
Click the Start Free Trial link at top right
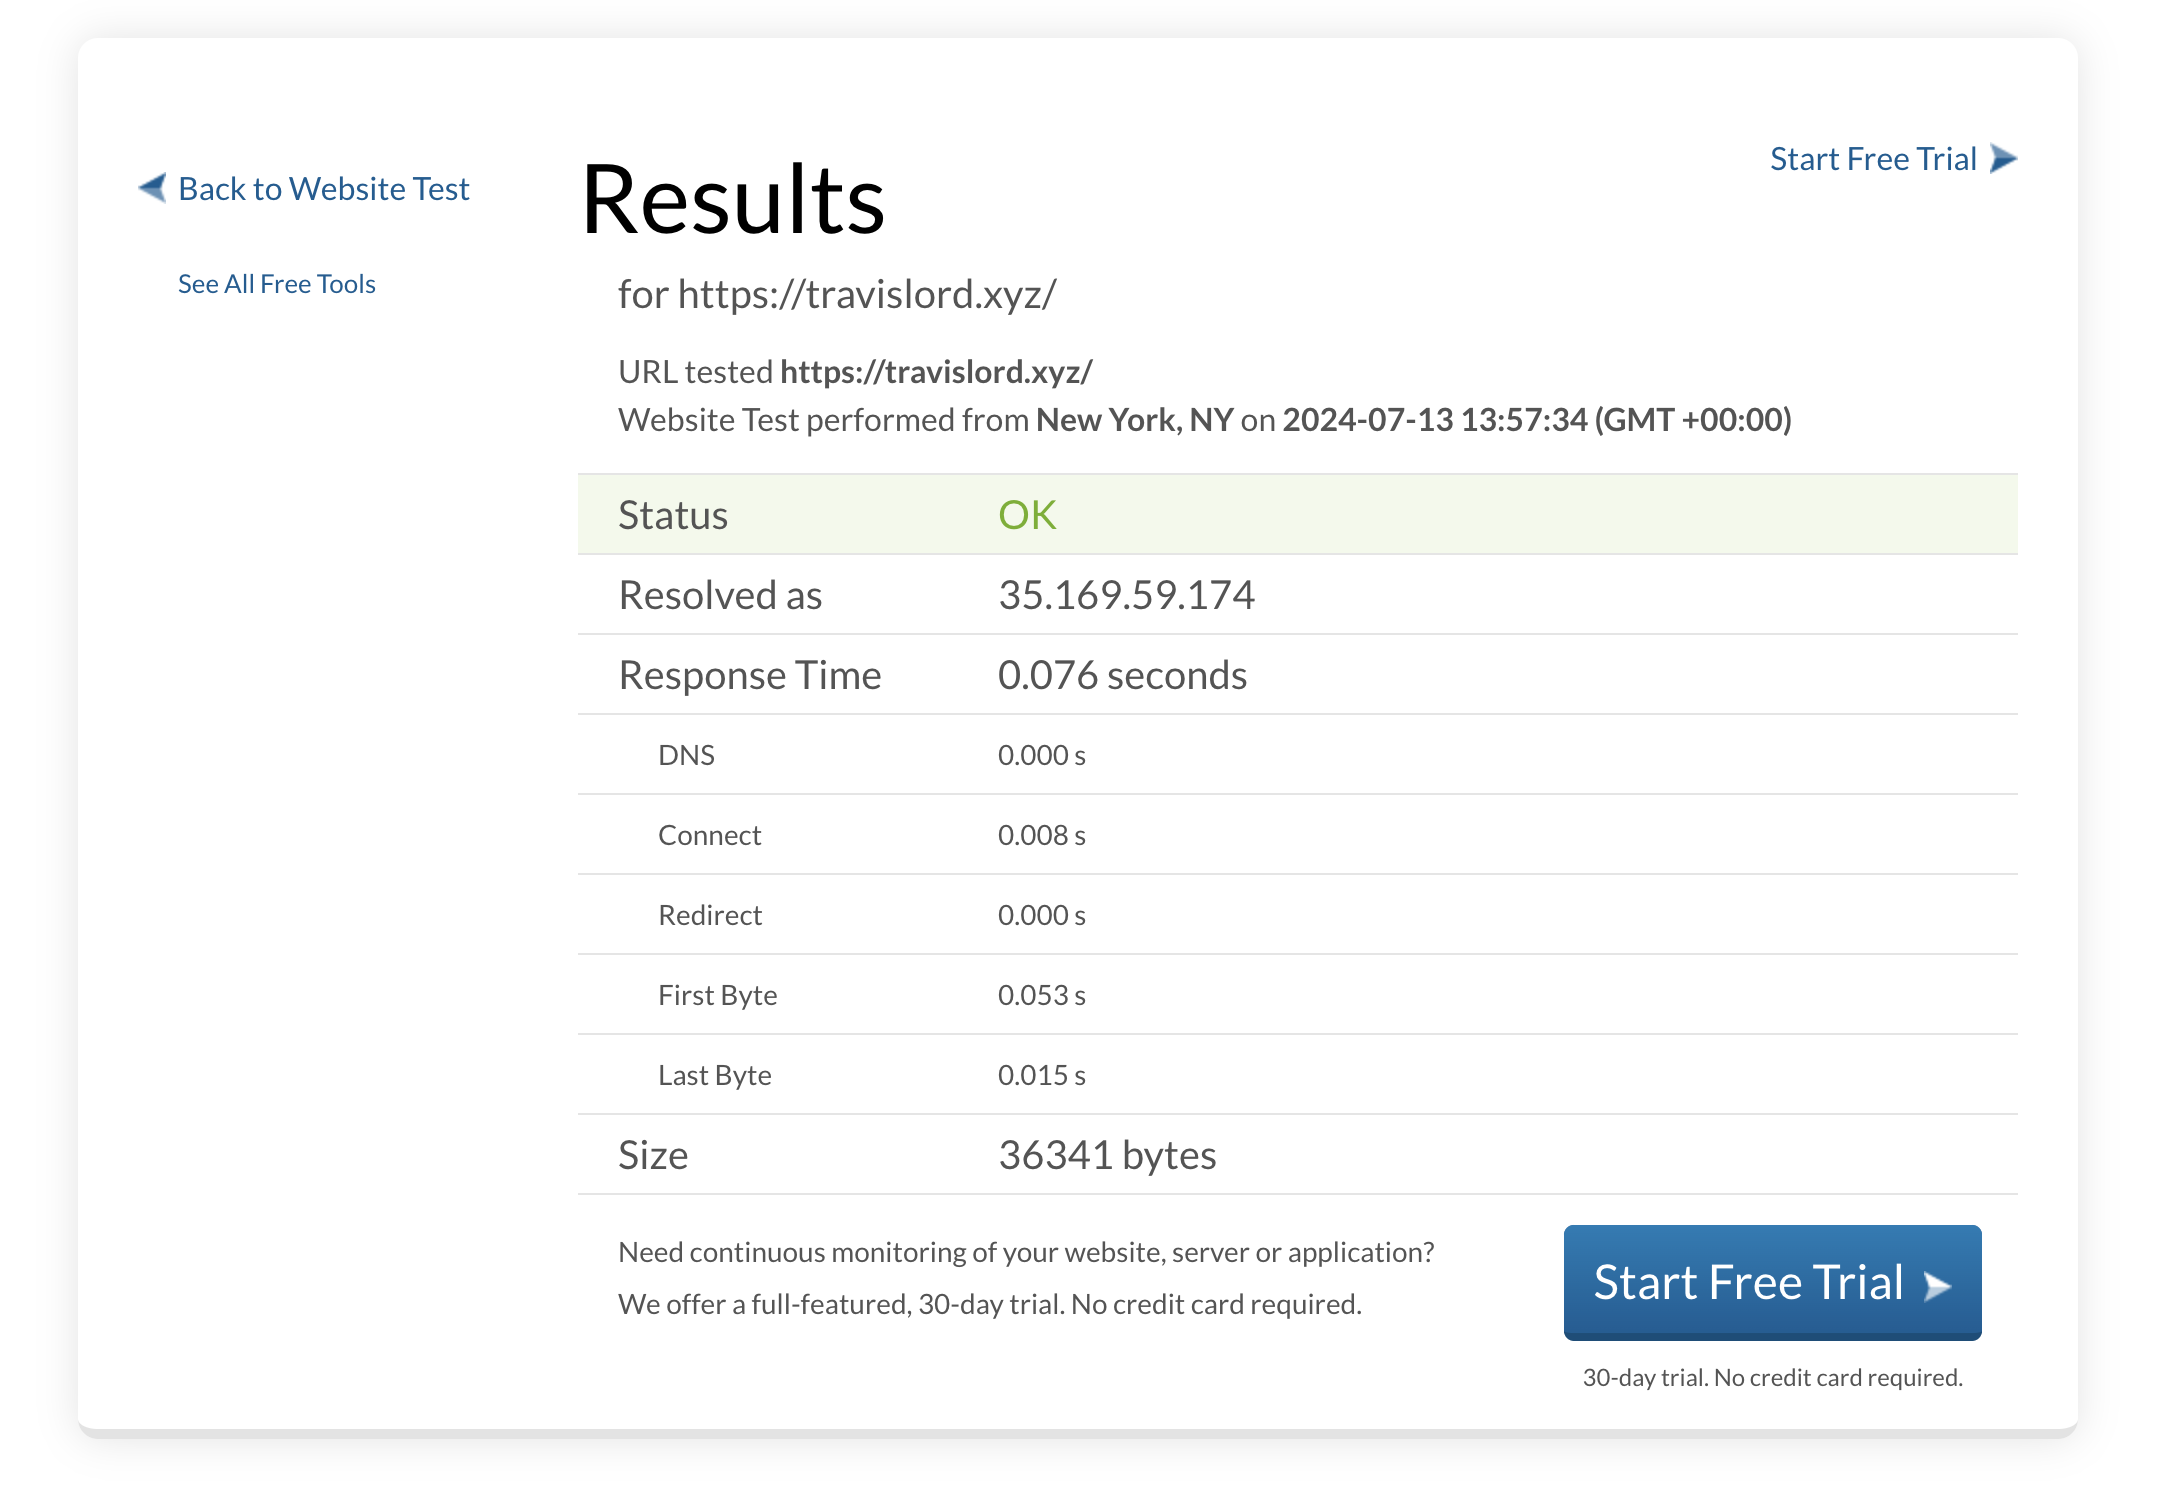(1872, 158)
